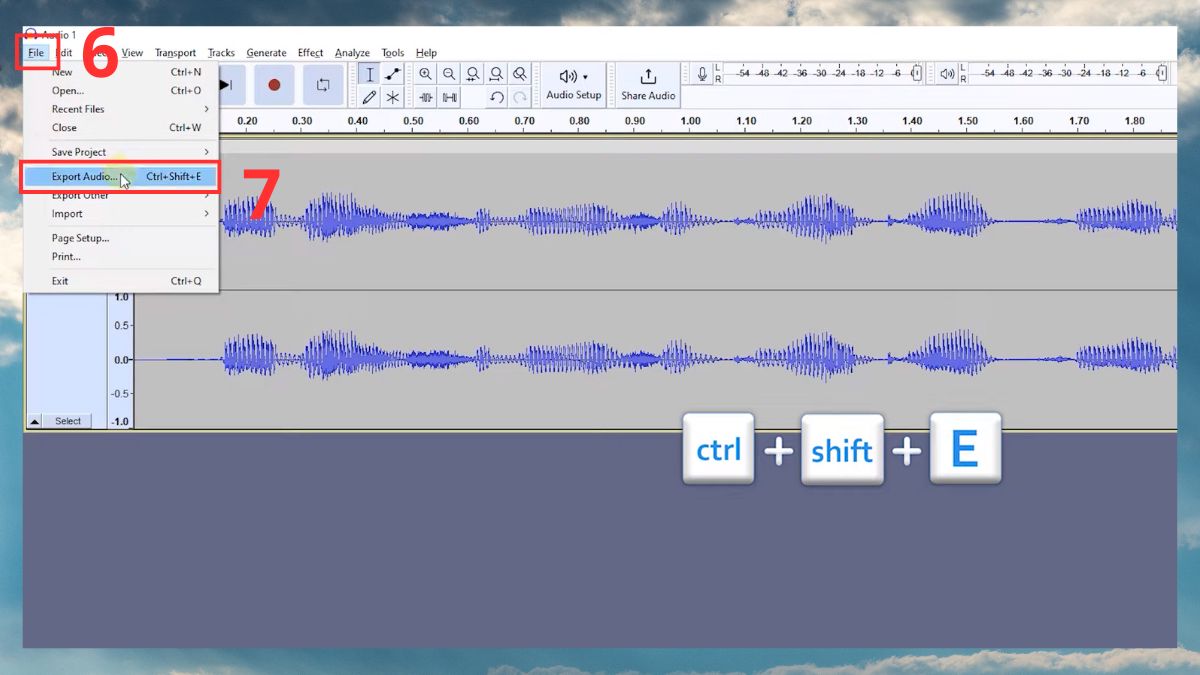
Task: Click the recording level slider handle
Action: 916,74
